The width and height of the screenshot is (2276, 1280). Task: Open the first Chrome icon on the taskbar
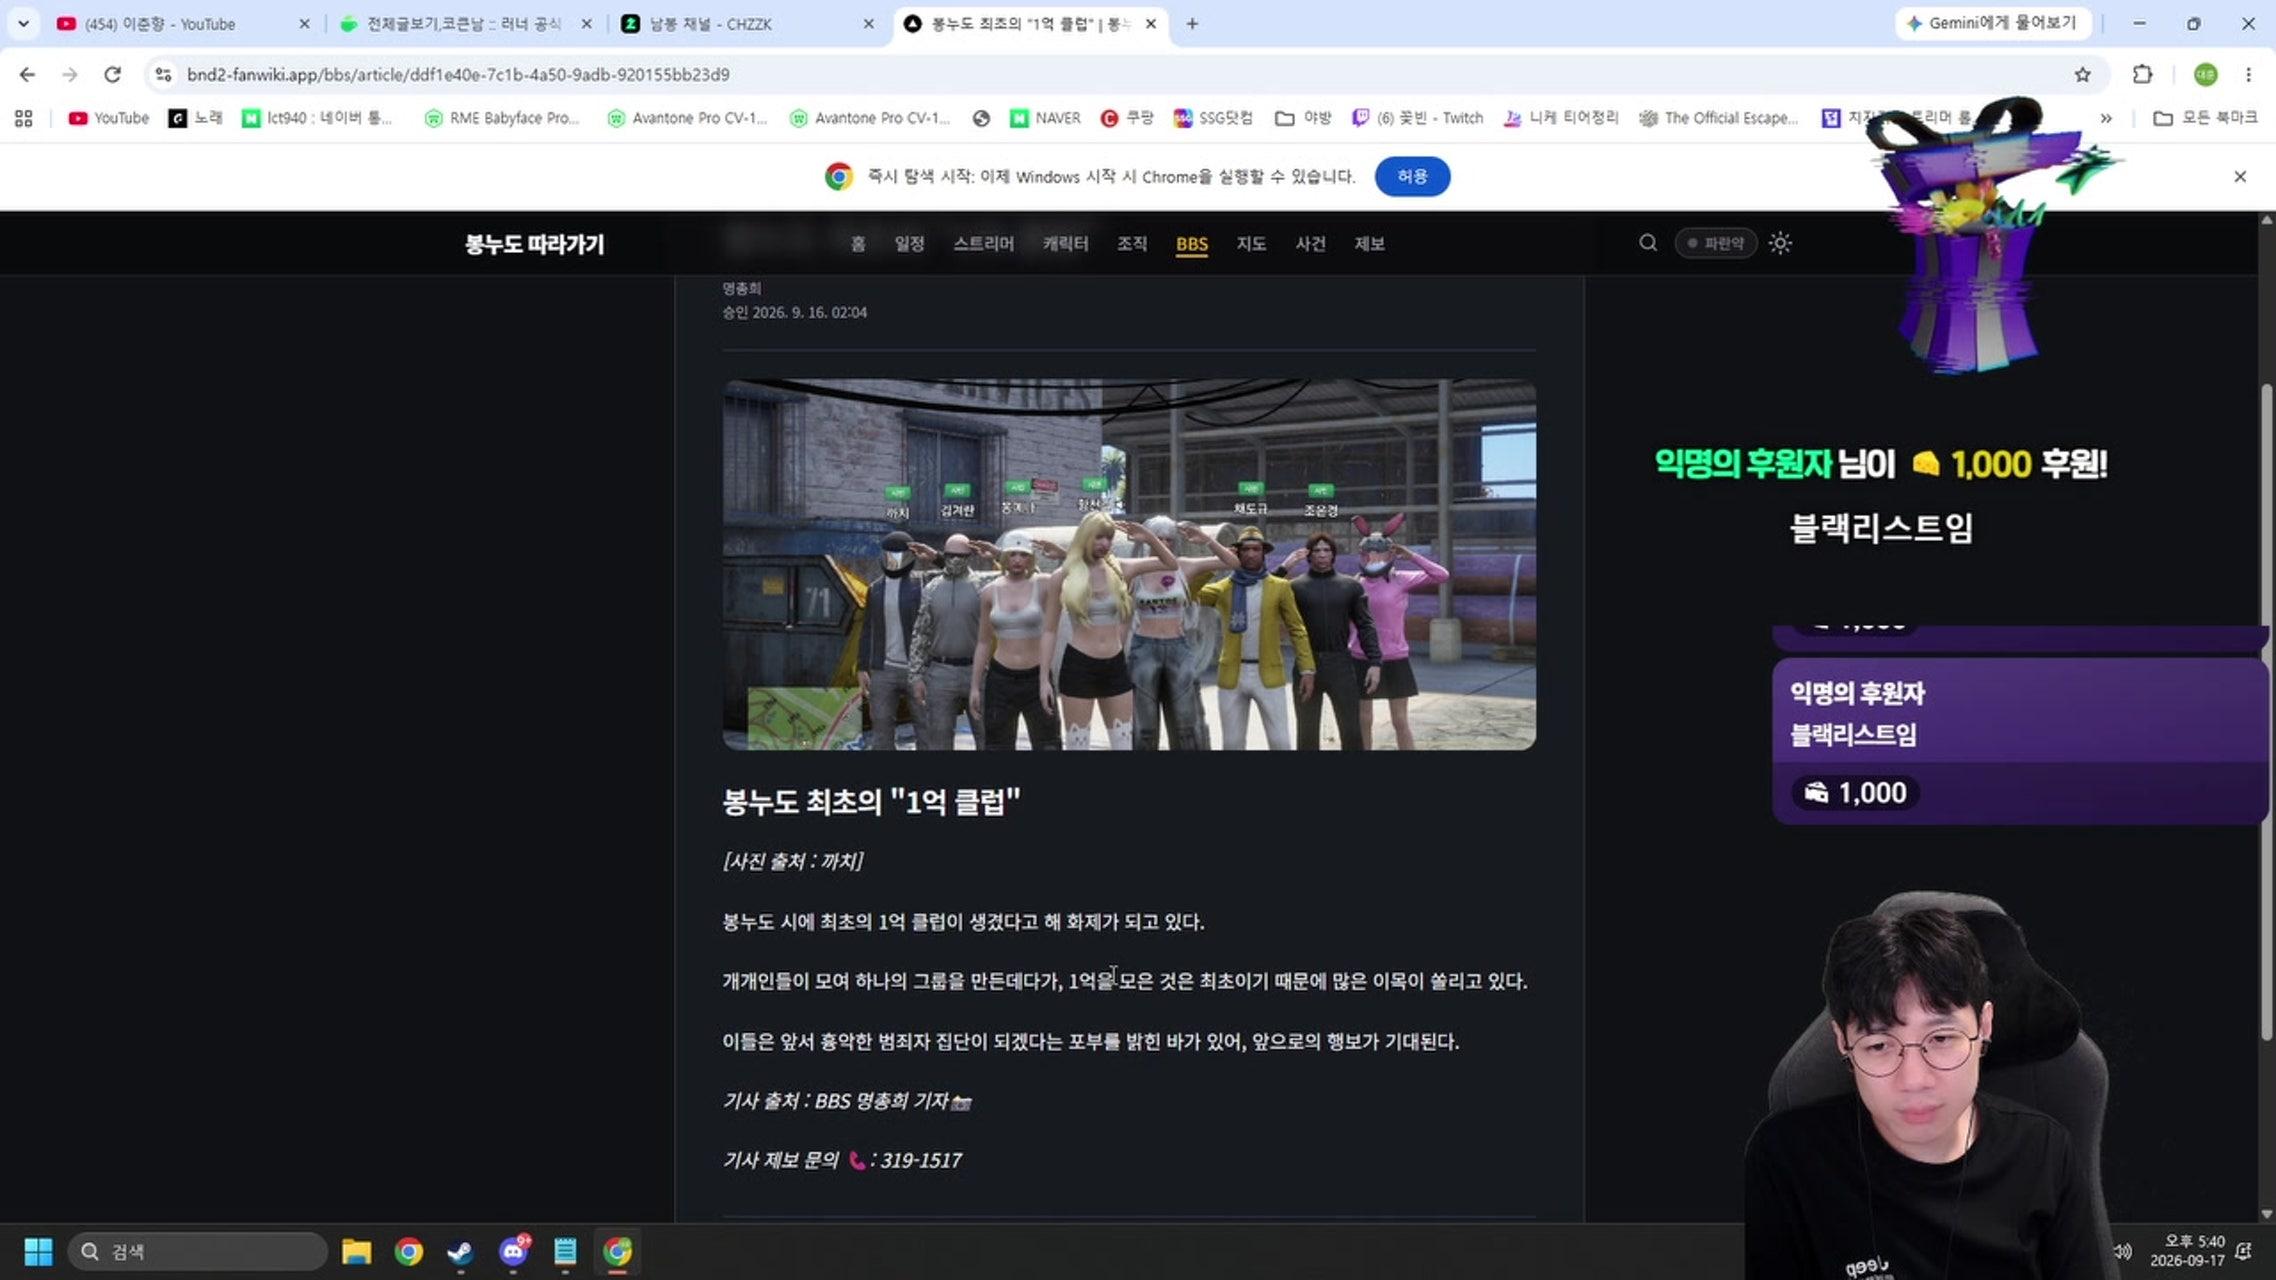pos(408,1251)
